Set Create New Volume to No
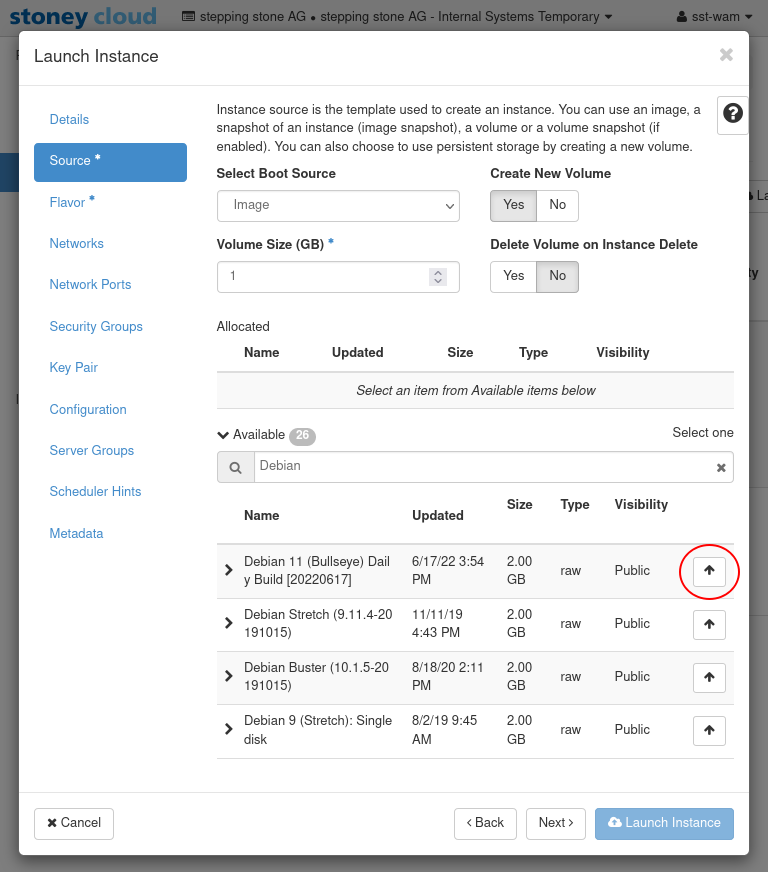768x872 pixels. click(557, 205)
